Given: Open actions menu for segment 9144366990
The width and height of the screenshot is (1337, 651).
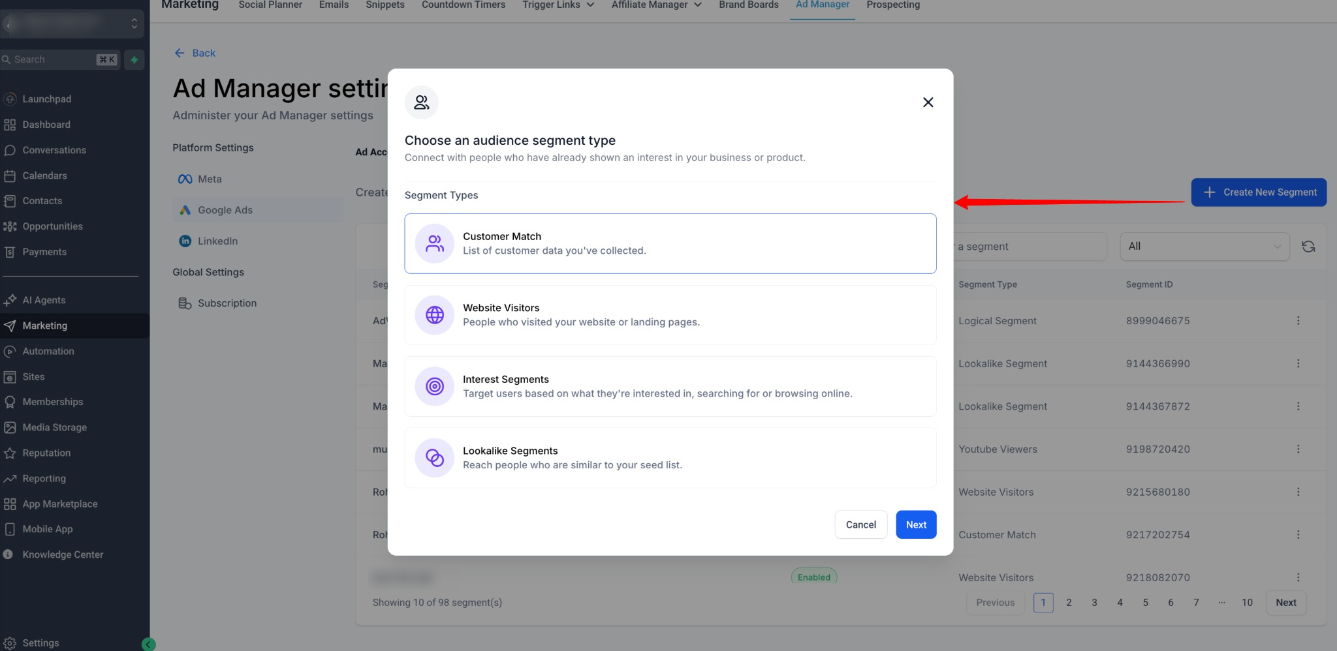Looking at the screenshot, I should pos(1298,364).
